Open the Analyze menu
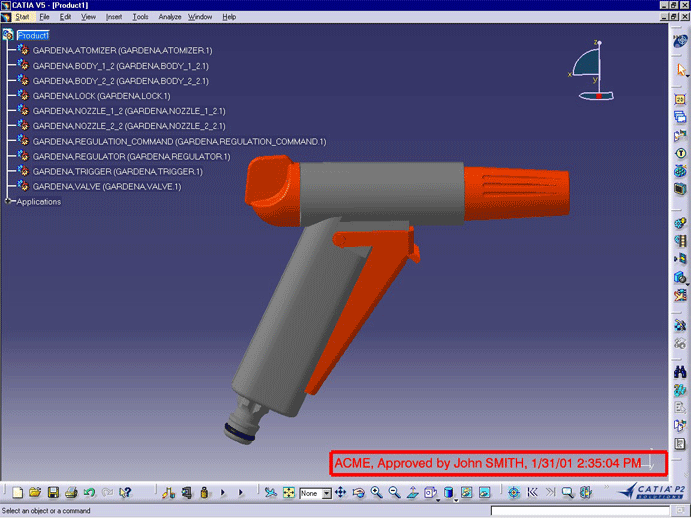The width and height of the screenshot is (691, 518). click(169, 17)
